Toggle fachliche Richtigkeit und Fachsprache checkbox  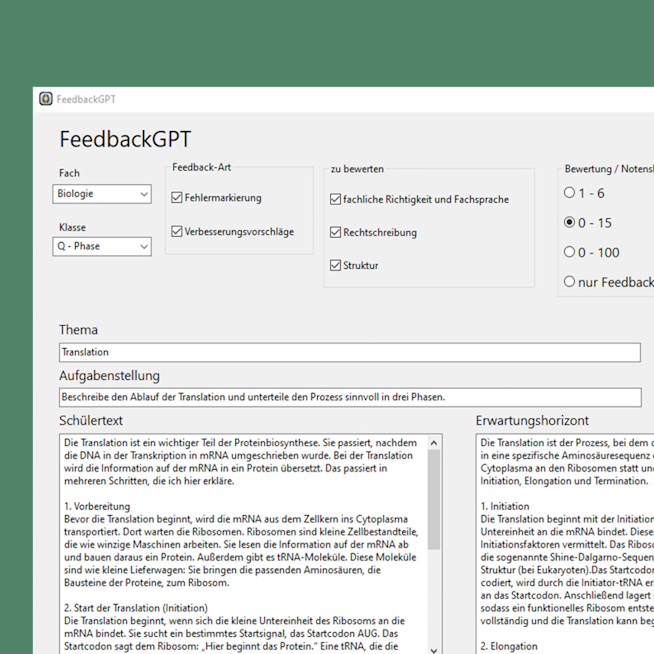[x=335, y=199]
